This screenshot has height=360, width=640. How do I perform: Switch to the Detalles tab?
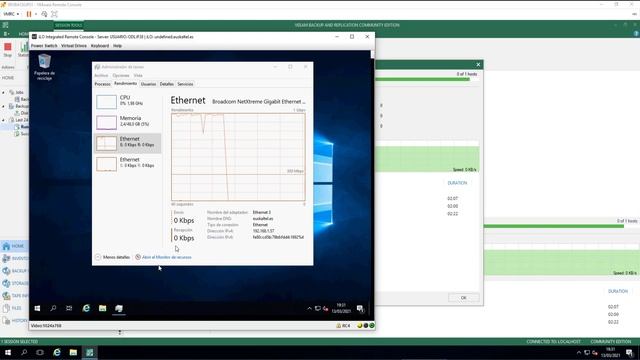(167, 84)
